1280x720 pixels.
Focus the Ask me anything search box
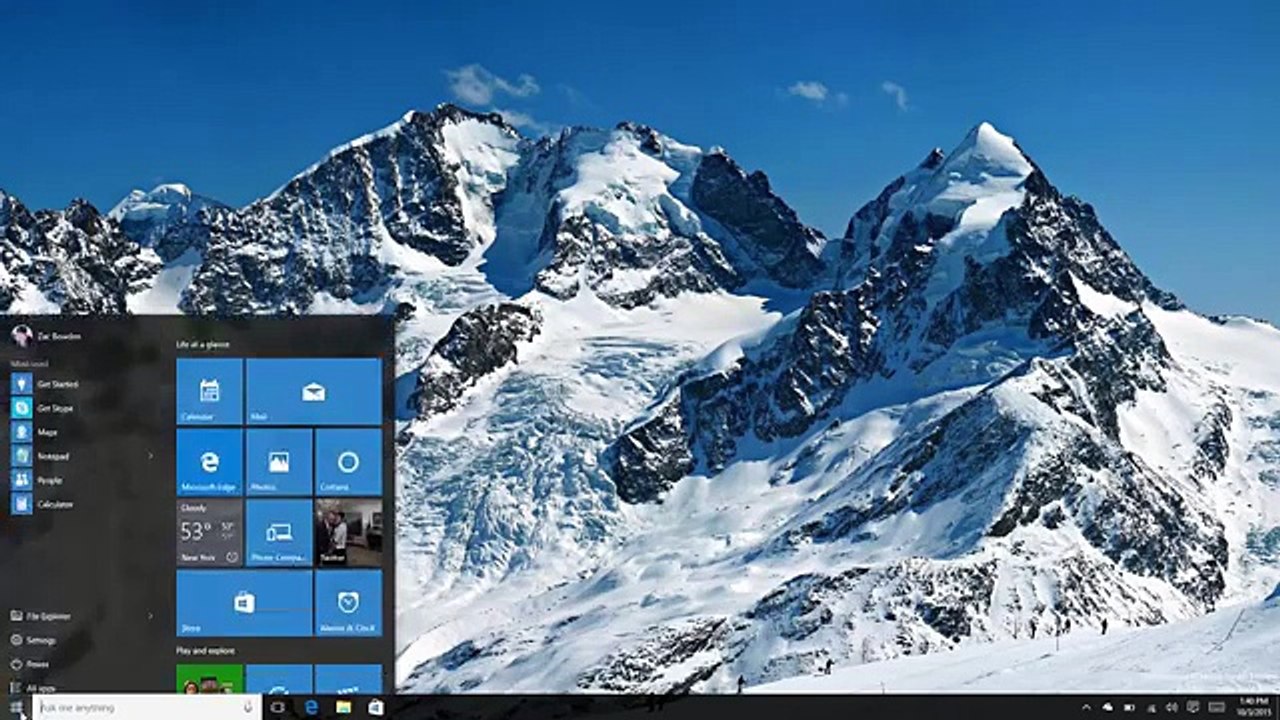147,707
